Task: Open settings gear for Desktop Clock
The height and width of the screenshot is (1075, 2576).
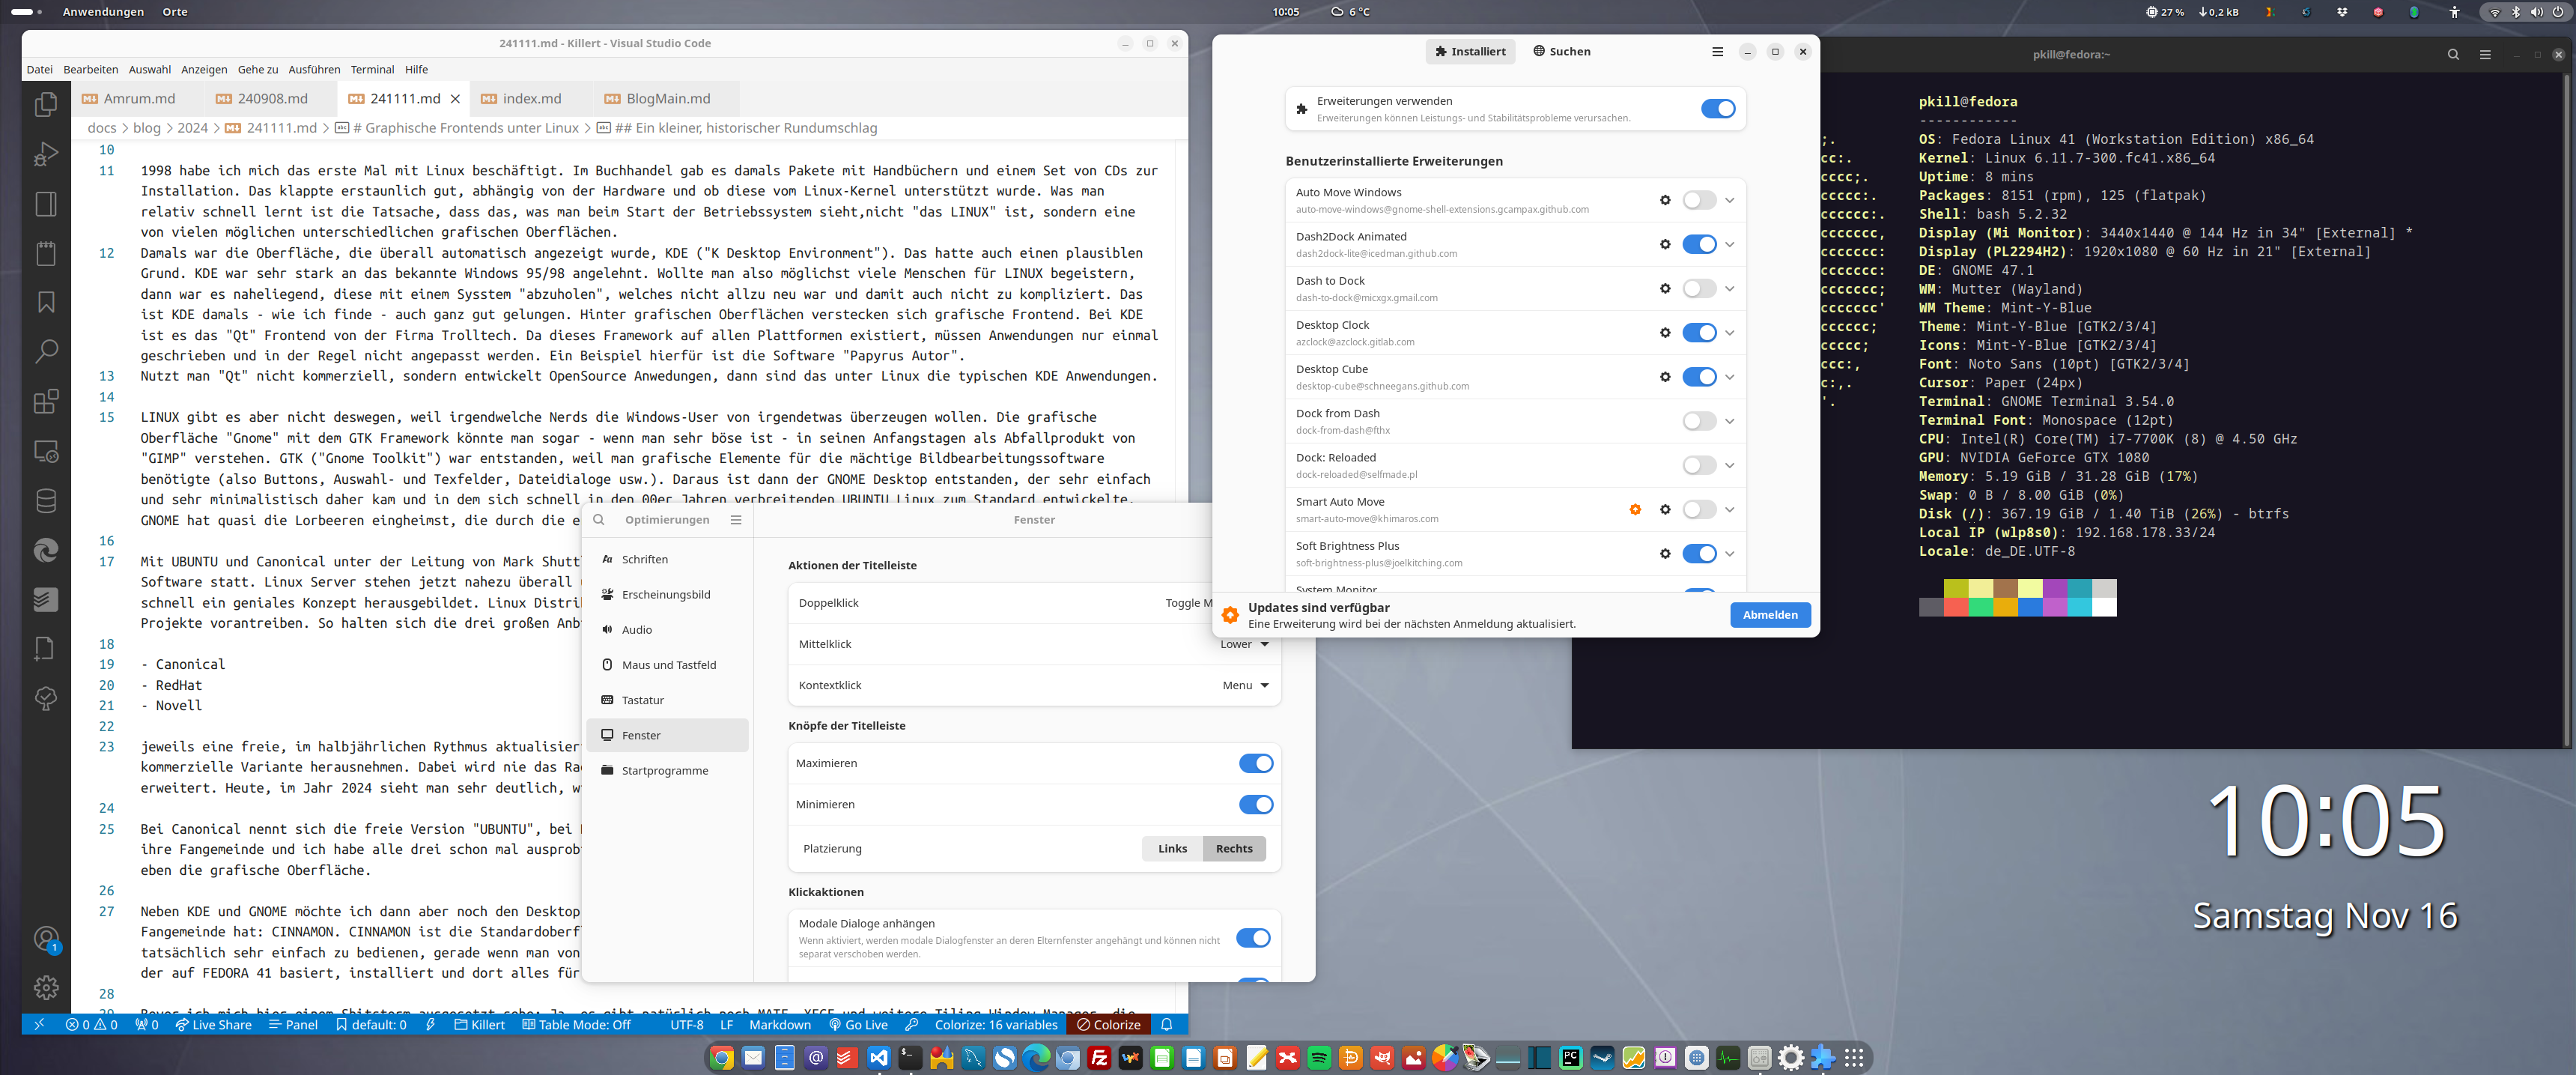Action: click(1665, 333)
